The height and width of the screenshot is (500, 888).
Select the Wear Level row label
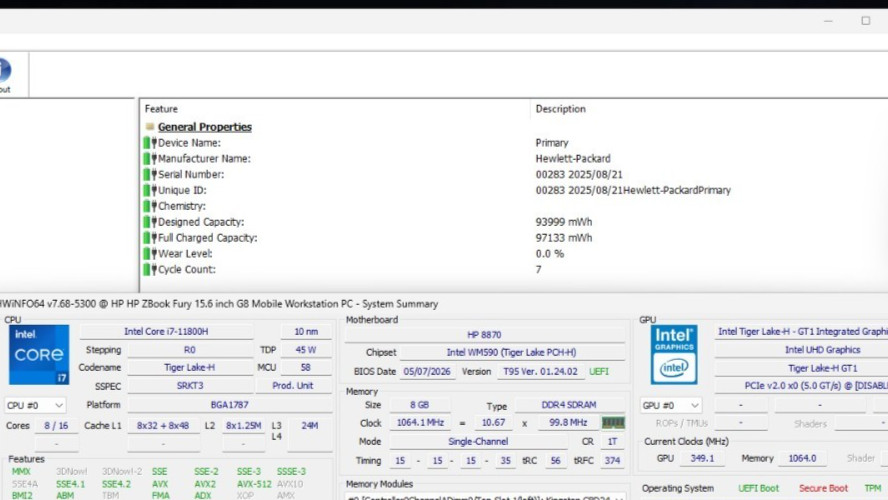point(185,254)
